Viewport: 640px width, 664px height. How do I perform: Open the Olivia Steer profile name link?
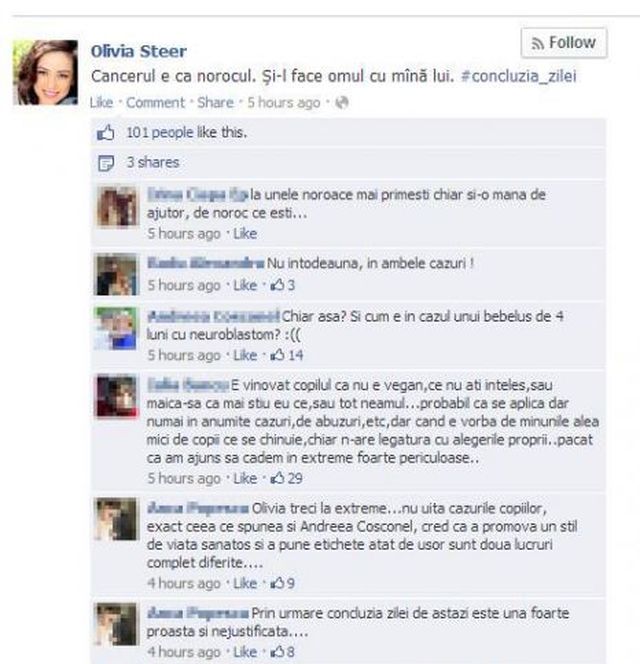139,51
